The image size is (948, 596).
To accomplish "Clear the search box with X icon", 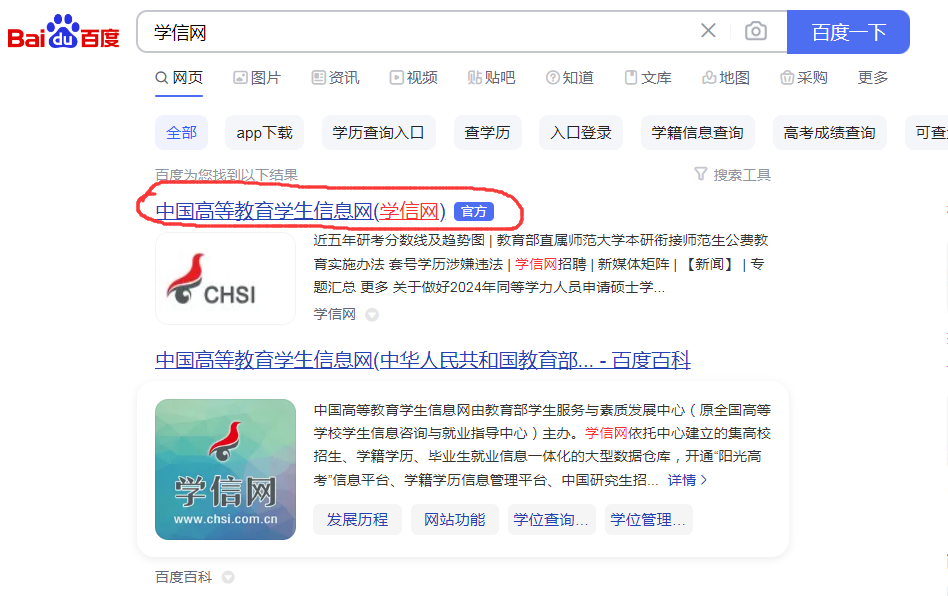I will pos(708,30).
